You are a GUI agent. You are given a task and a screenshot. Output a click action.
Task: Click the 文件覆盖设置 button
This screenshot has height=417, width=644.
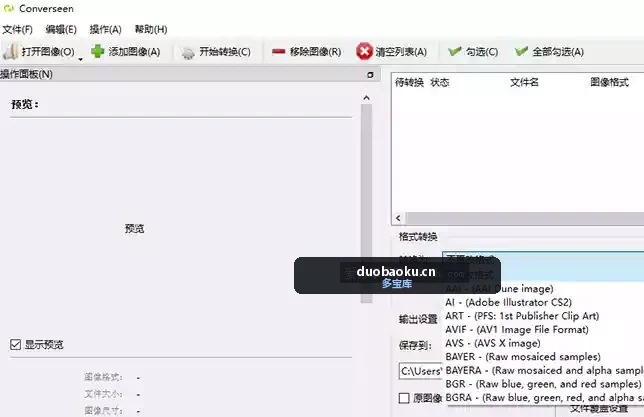599,409
